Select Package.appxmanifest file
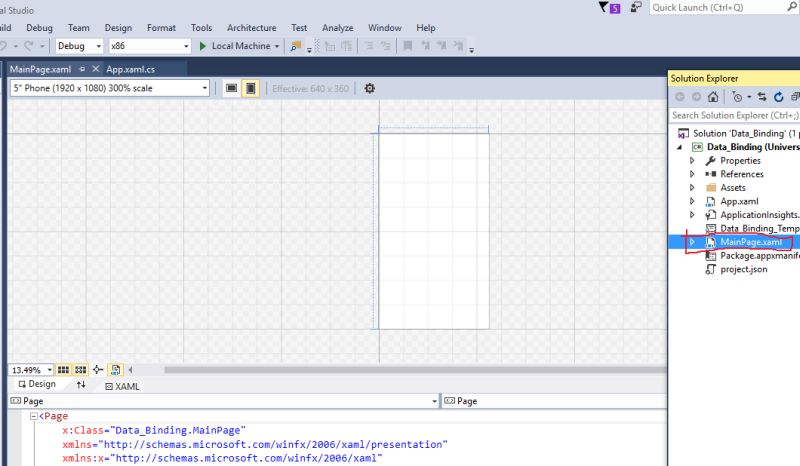Image resolution: width=800 pixels, height=466 pixels. pyautogui.click(x=753, y=256)
